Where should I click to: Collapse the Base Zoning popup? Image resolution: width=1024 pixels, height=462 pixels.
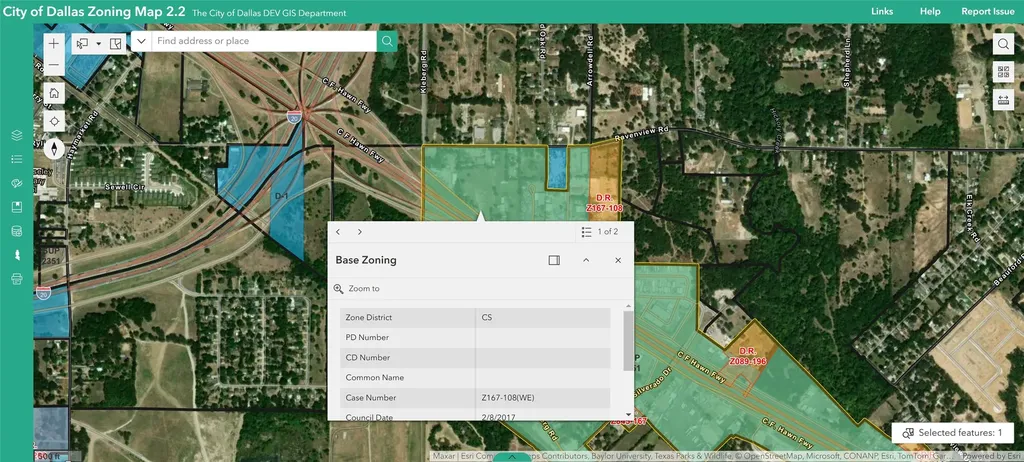pos(586,260)
